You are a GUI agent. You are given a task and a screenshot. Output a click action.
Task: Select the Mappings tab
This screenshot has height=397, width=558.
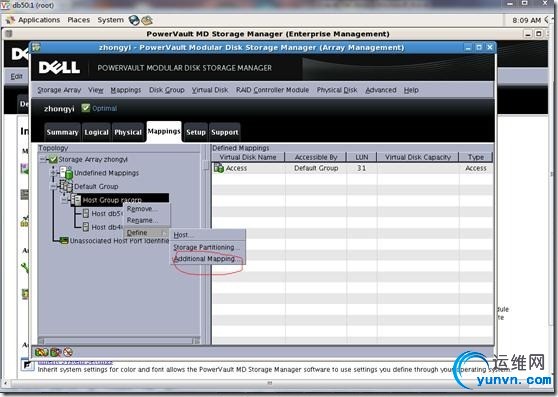pos(164,131)
